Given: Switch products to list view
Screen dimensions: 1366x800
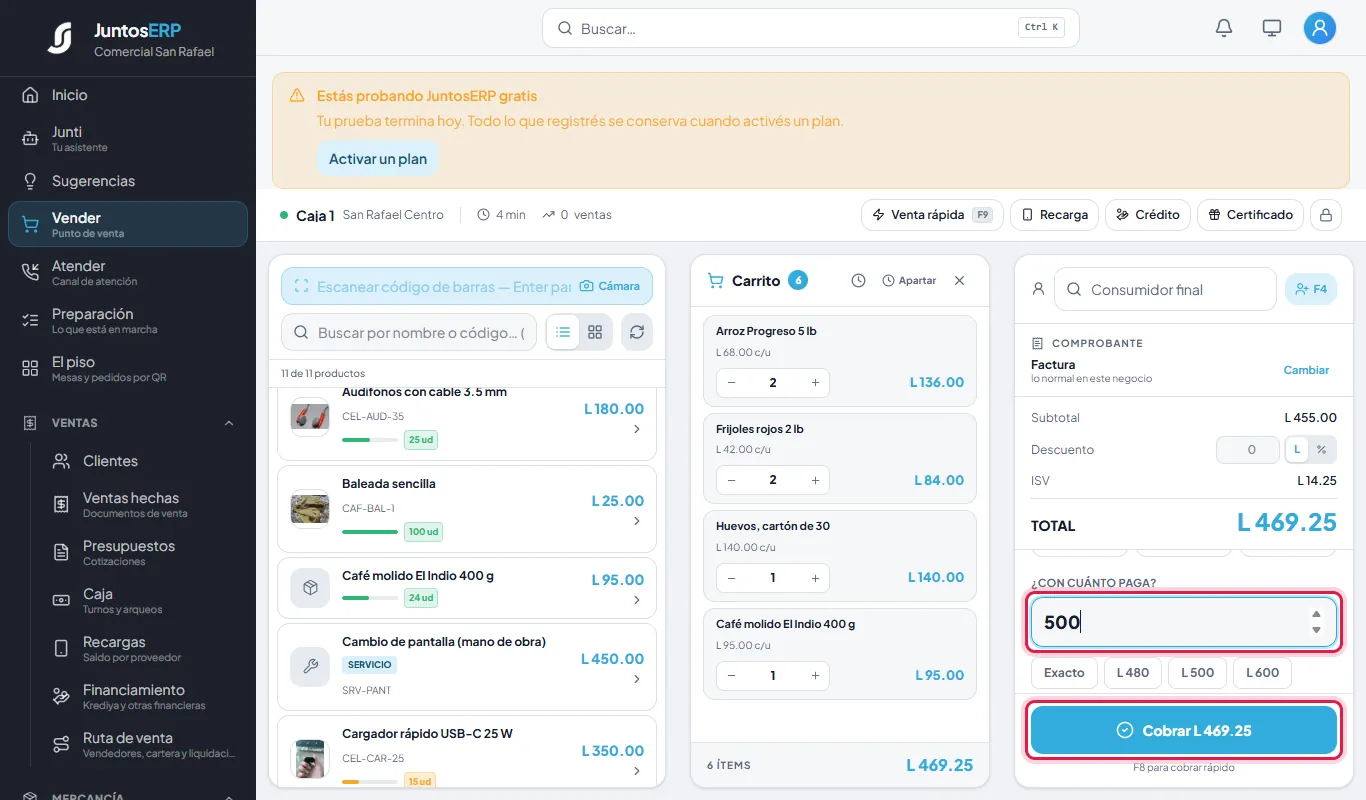Looking at the screenshot, I should pos(563,332).
